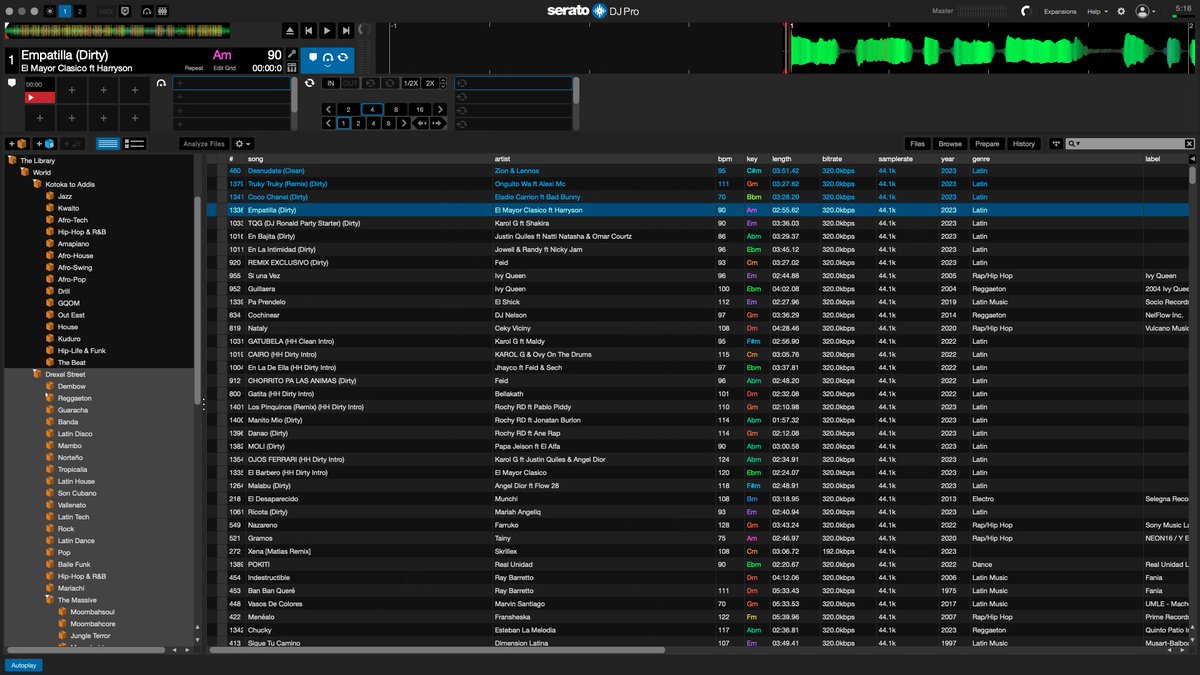Click the Serato DJ Pro logo
Screen dimensions: 1200x675
click(592, 11)
